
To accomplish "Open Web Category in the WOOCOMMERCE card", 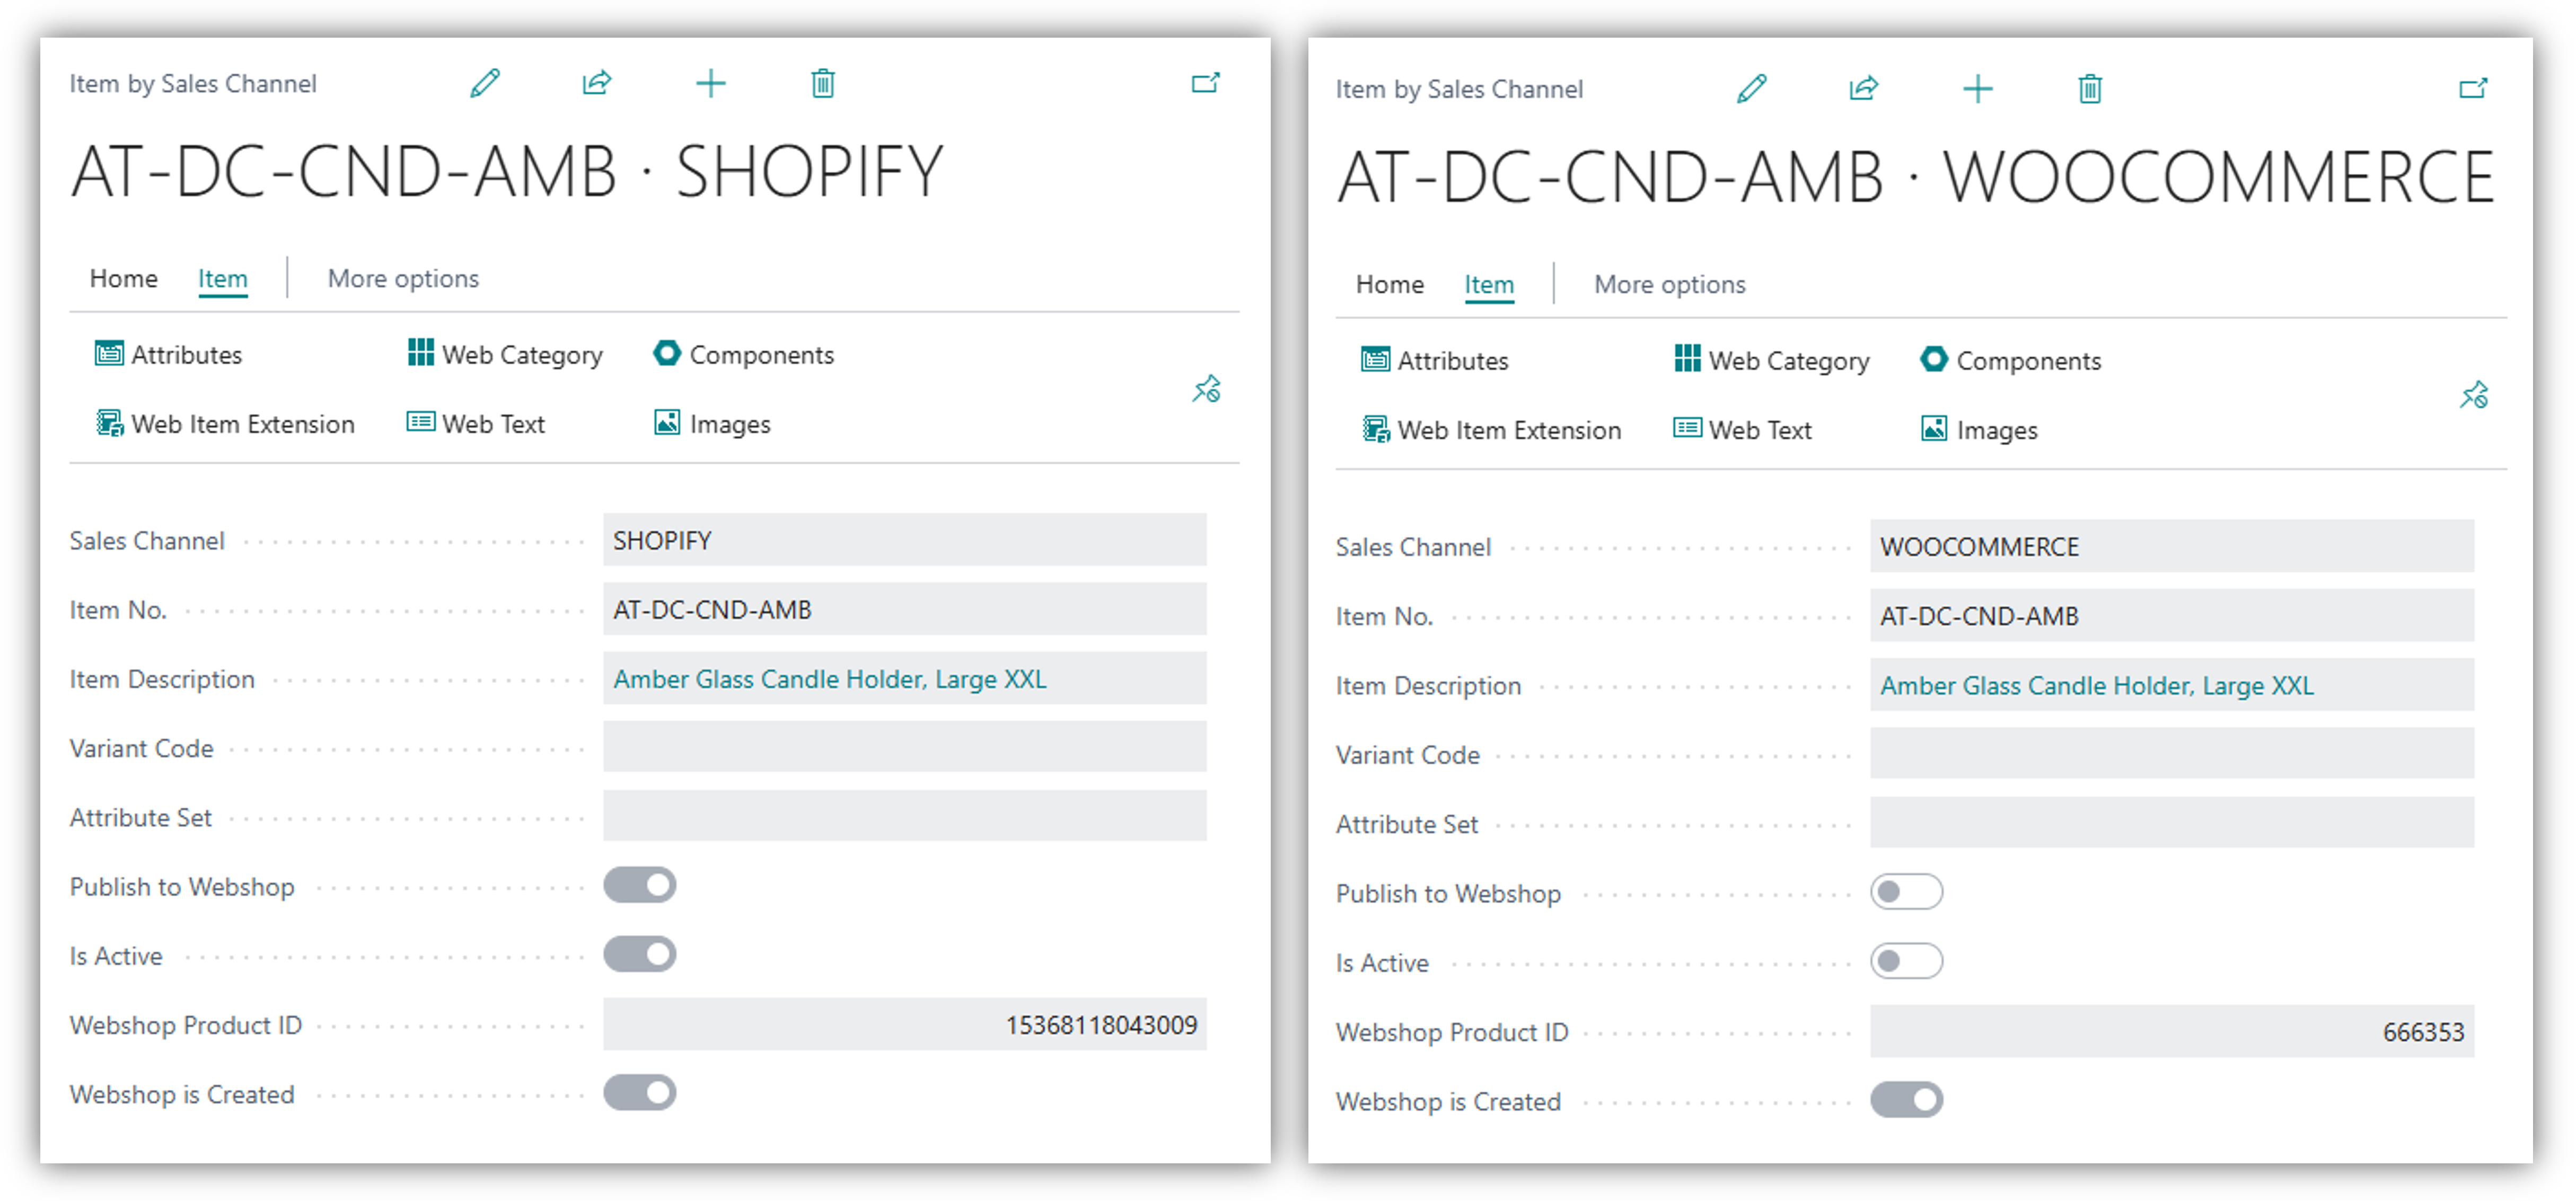I will (1772, 361).
